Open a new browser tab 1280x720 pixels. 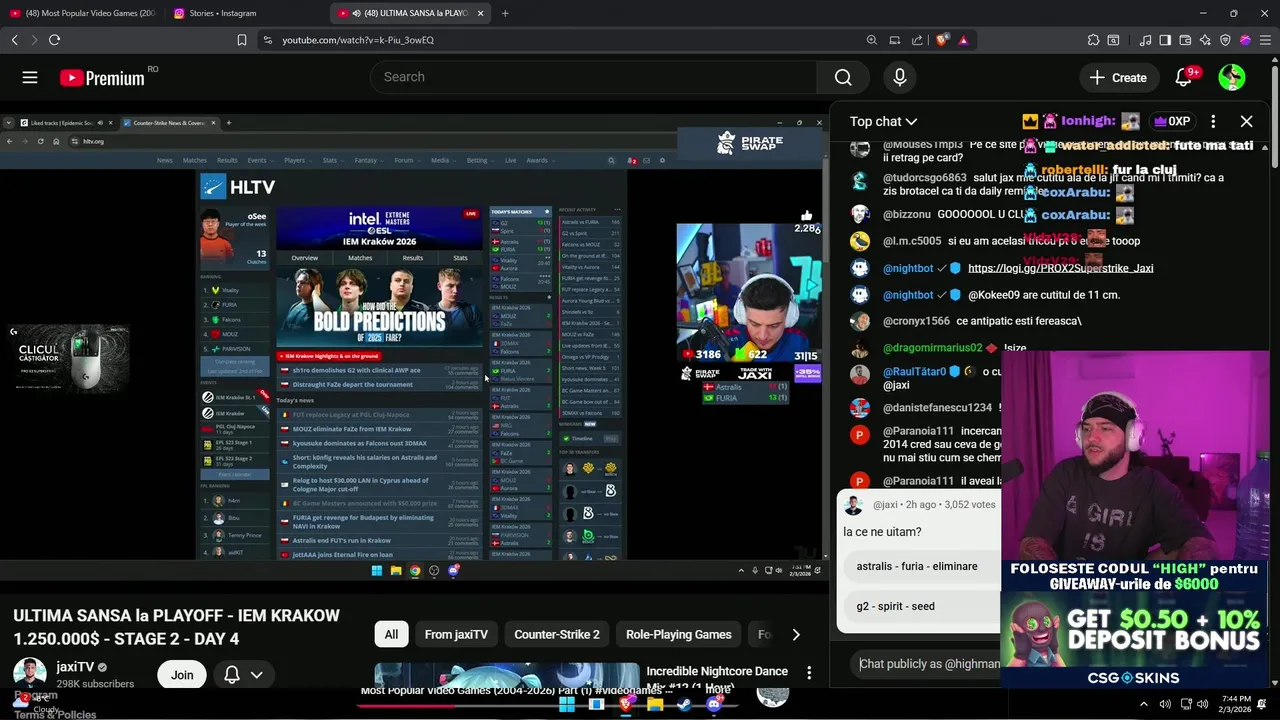point(505,13)
